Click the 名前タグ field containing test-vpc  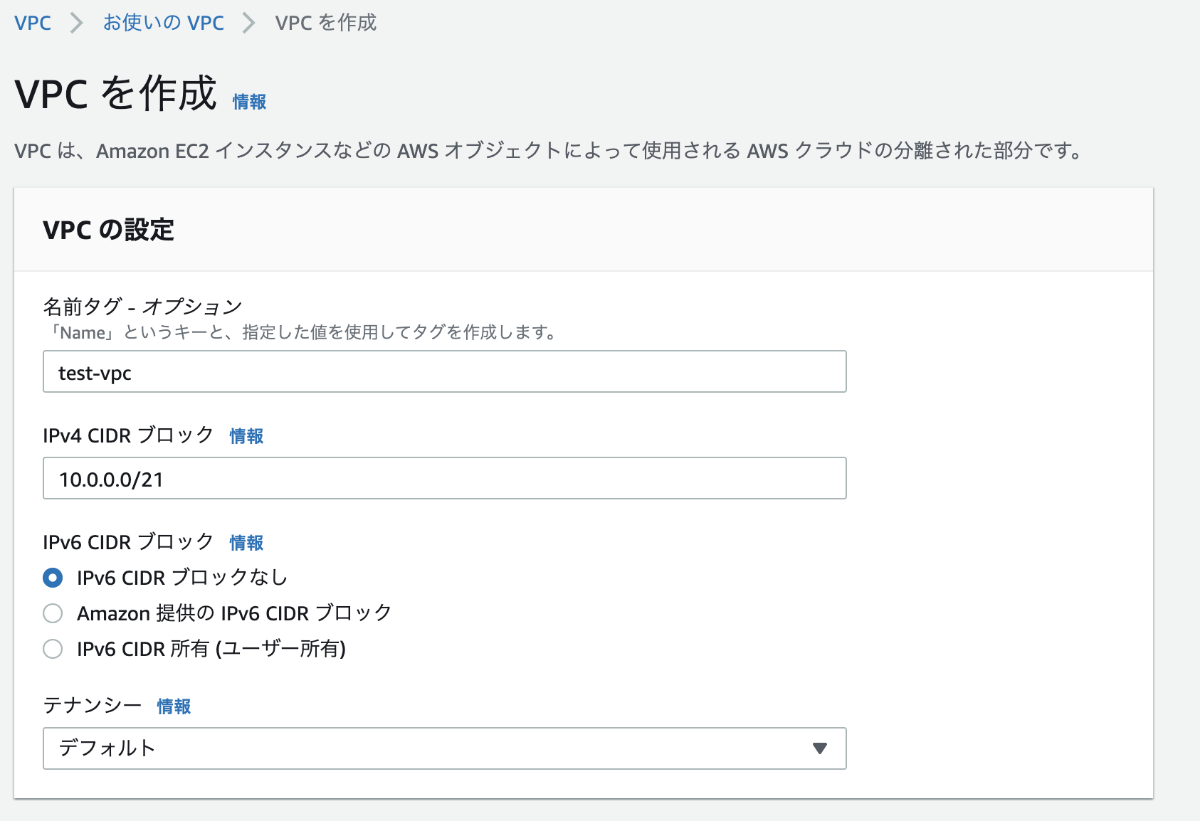tap(444, 371)
